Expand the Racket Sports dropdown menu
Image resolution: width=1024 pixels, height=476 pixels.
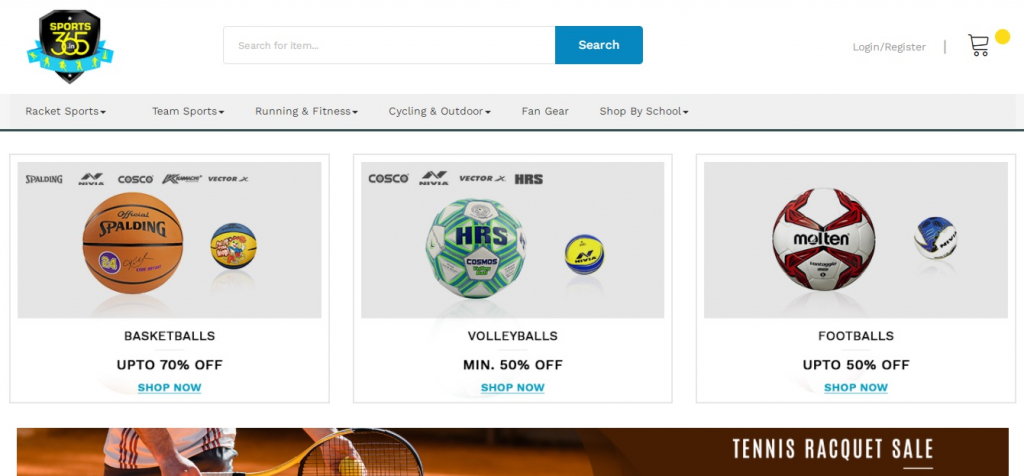point(65,112)
